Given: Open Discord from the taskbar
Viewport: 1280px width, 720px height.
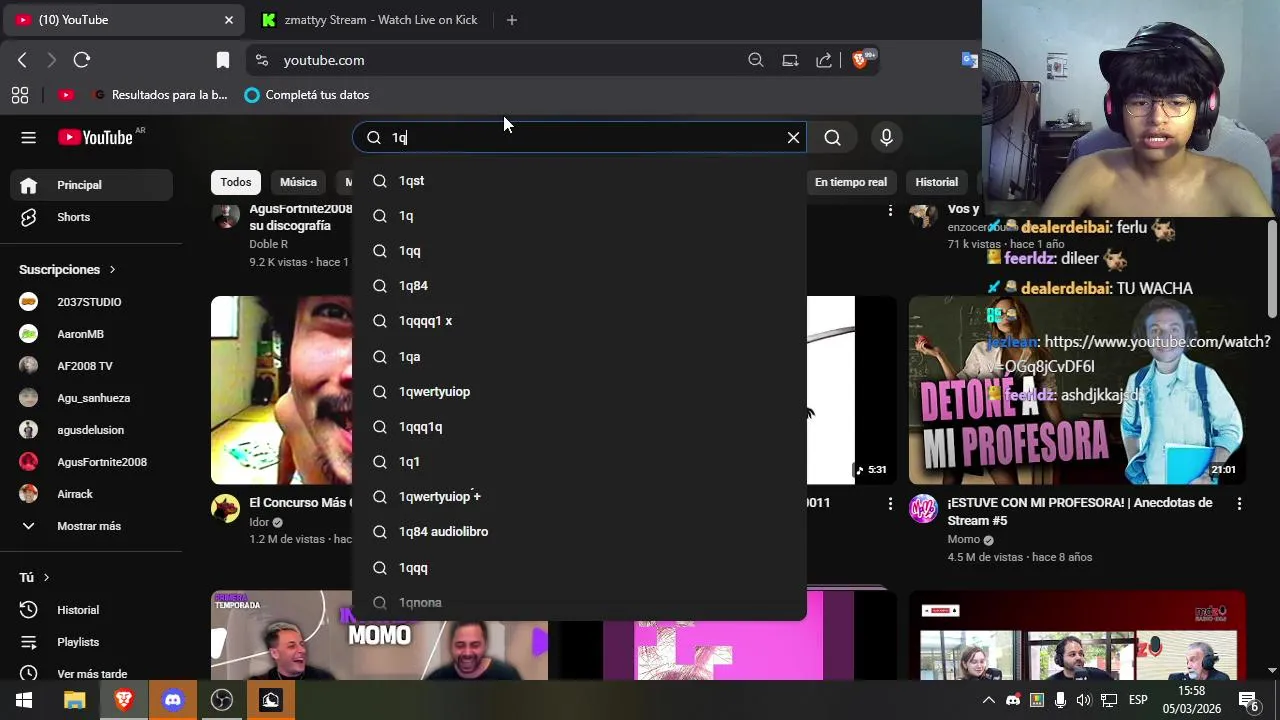Looking at the screenshot, I should [173, 700].
